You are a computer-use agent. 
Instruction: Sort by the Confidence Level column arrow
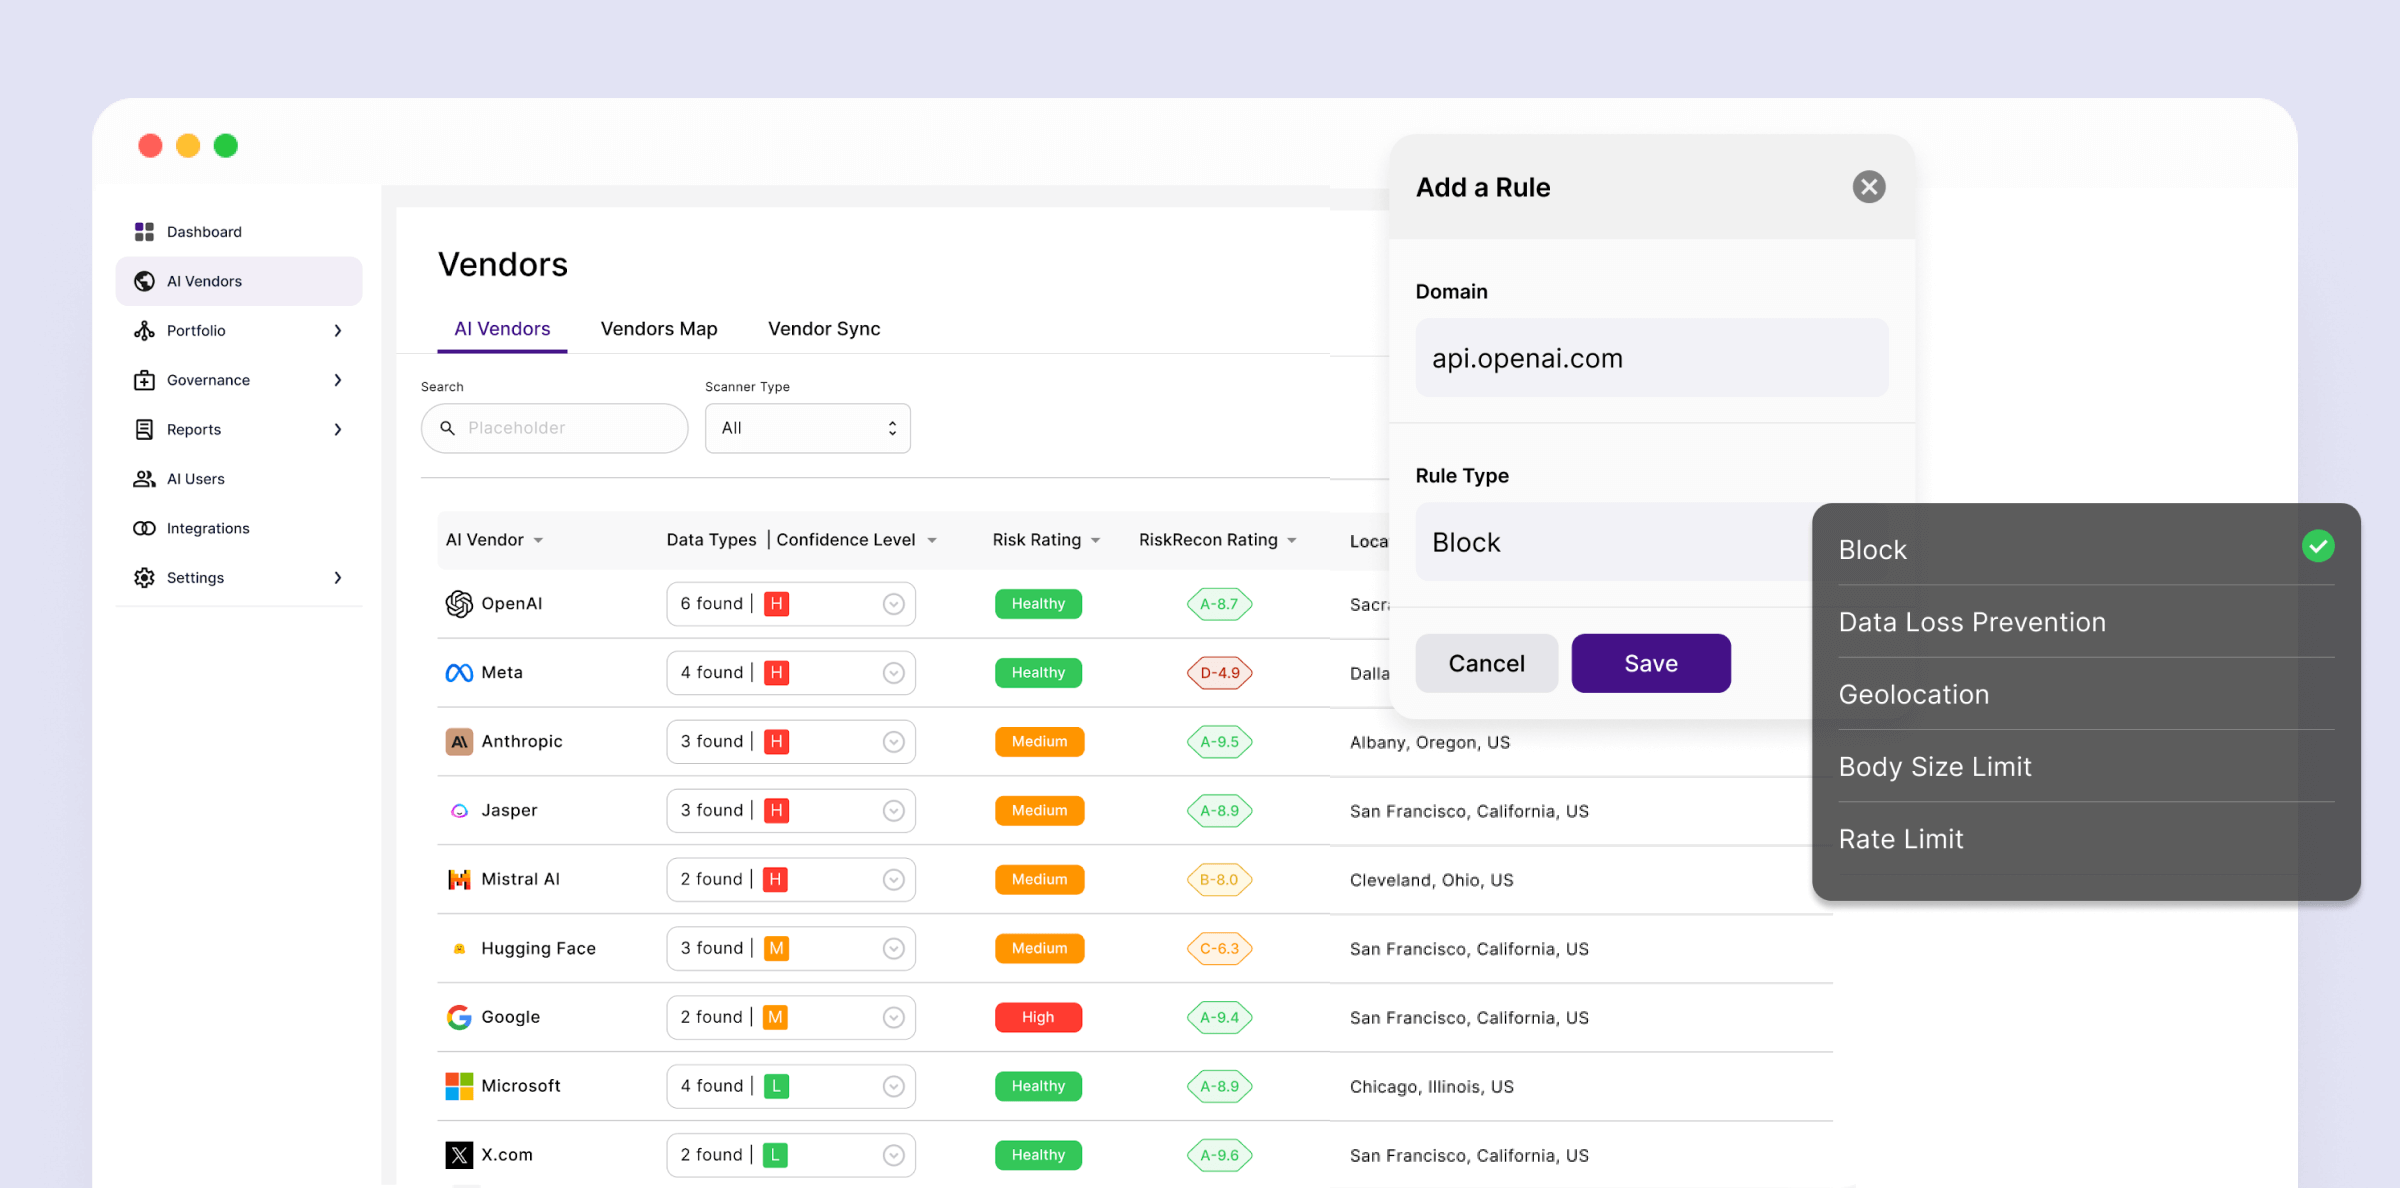(931, 541)
